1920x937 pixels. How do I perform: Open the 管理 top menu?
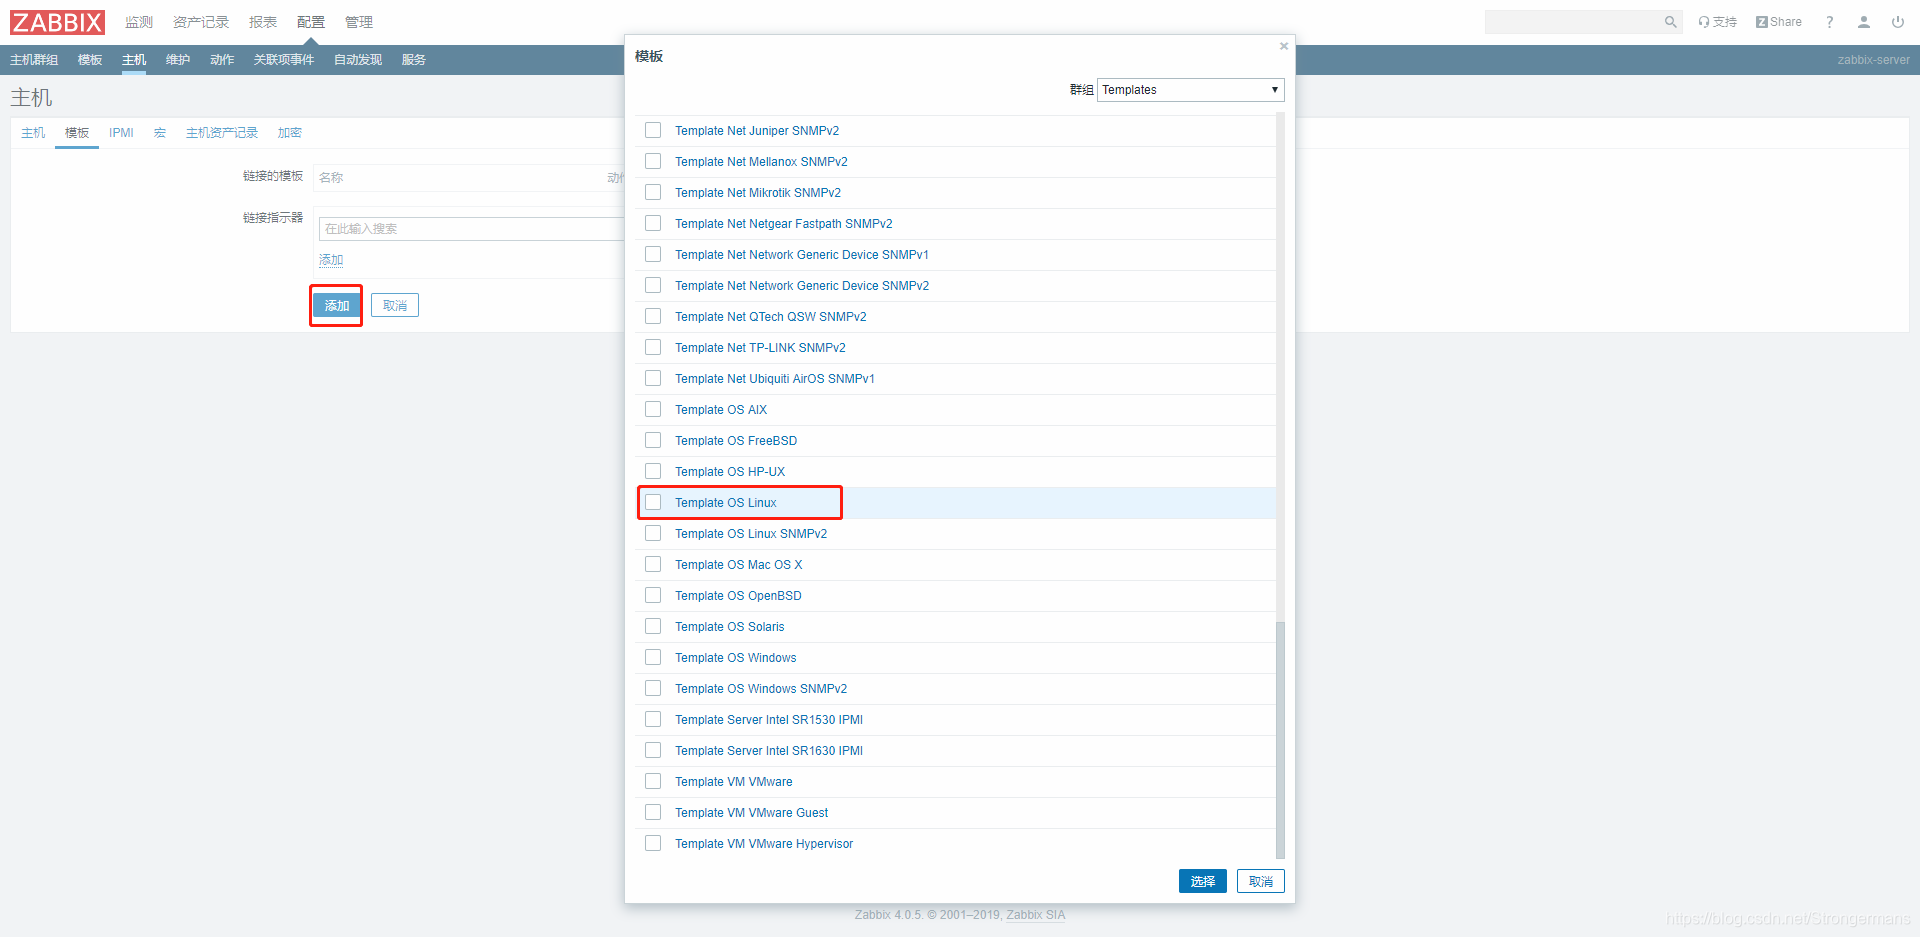tap(359, 22)
